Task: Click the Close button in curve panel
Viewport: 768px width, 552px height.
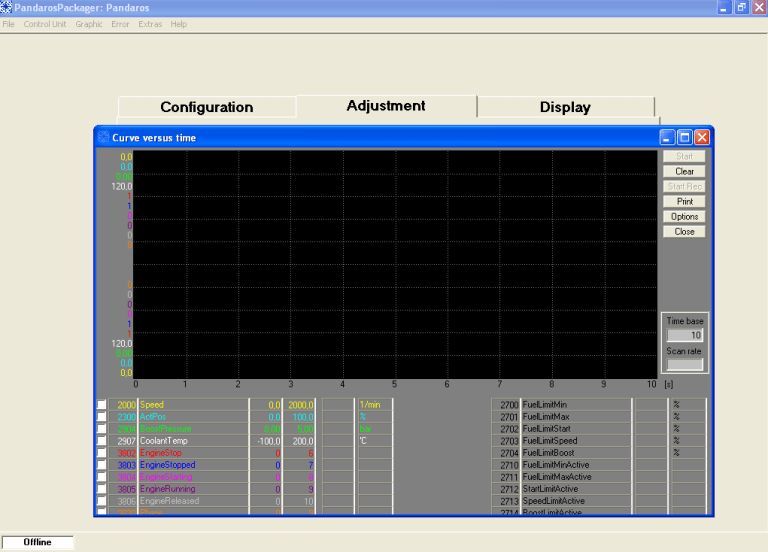Action: 684,232
